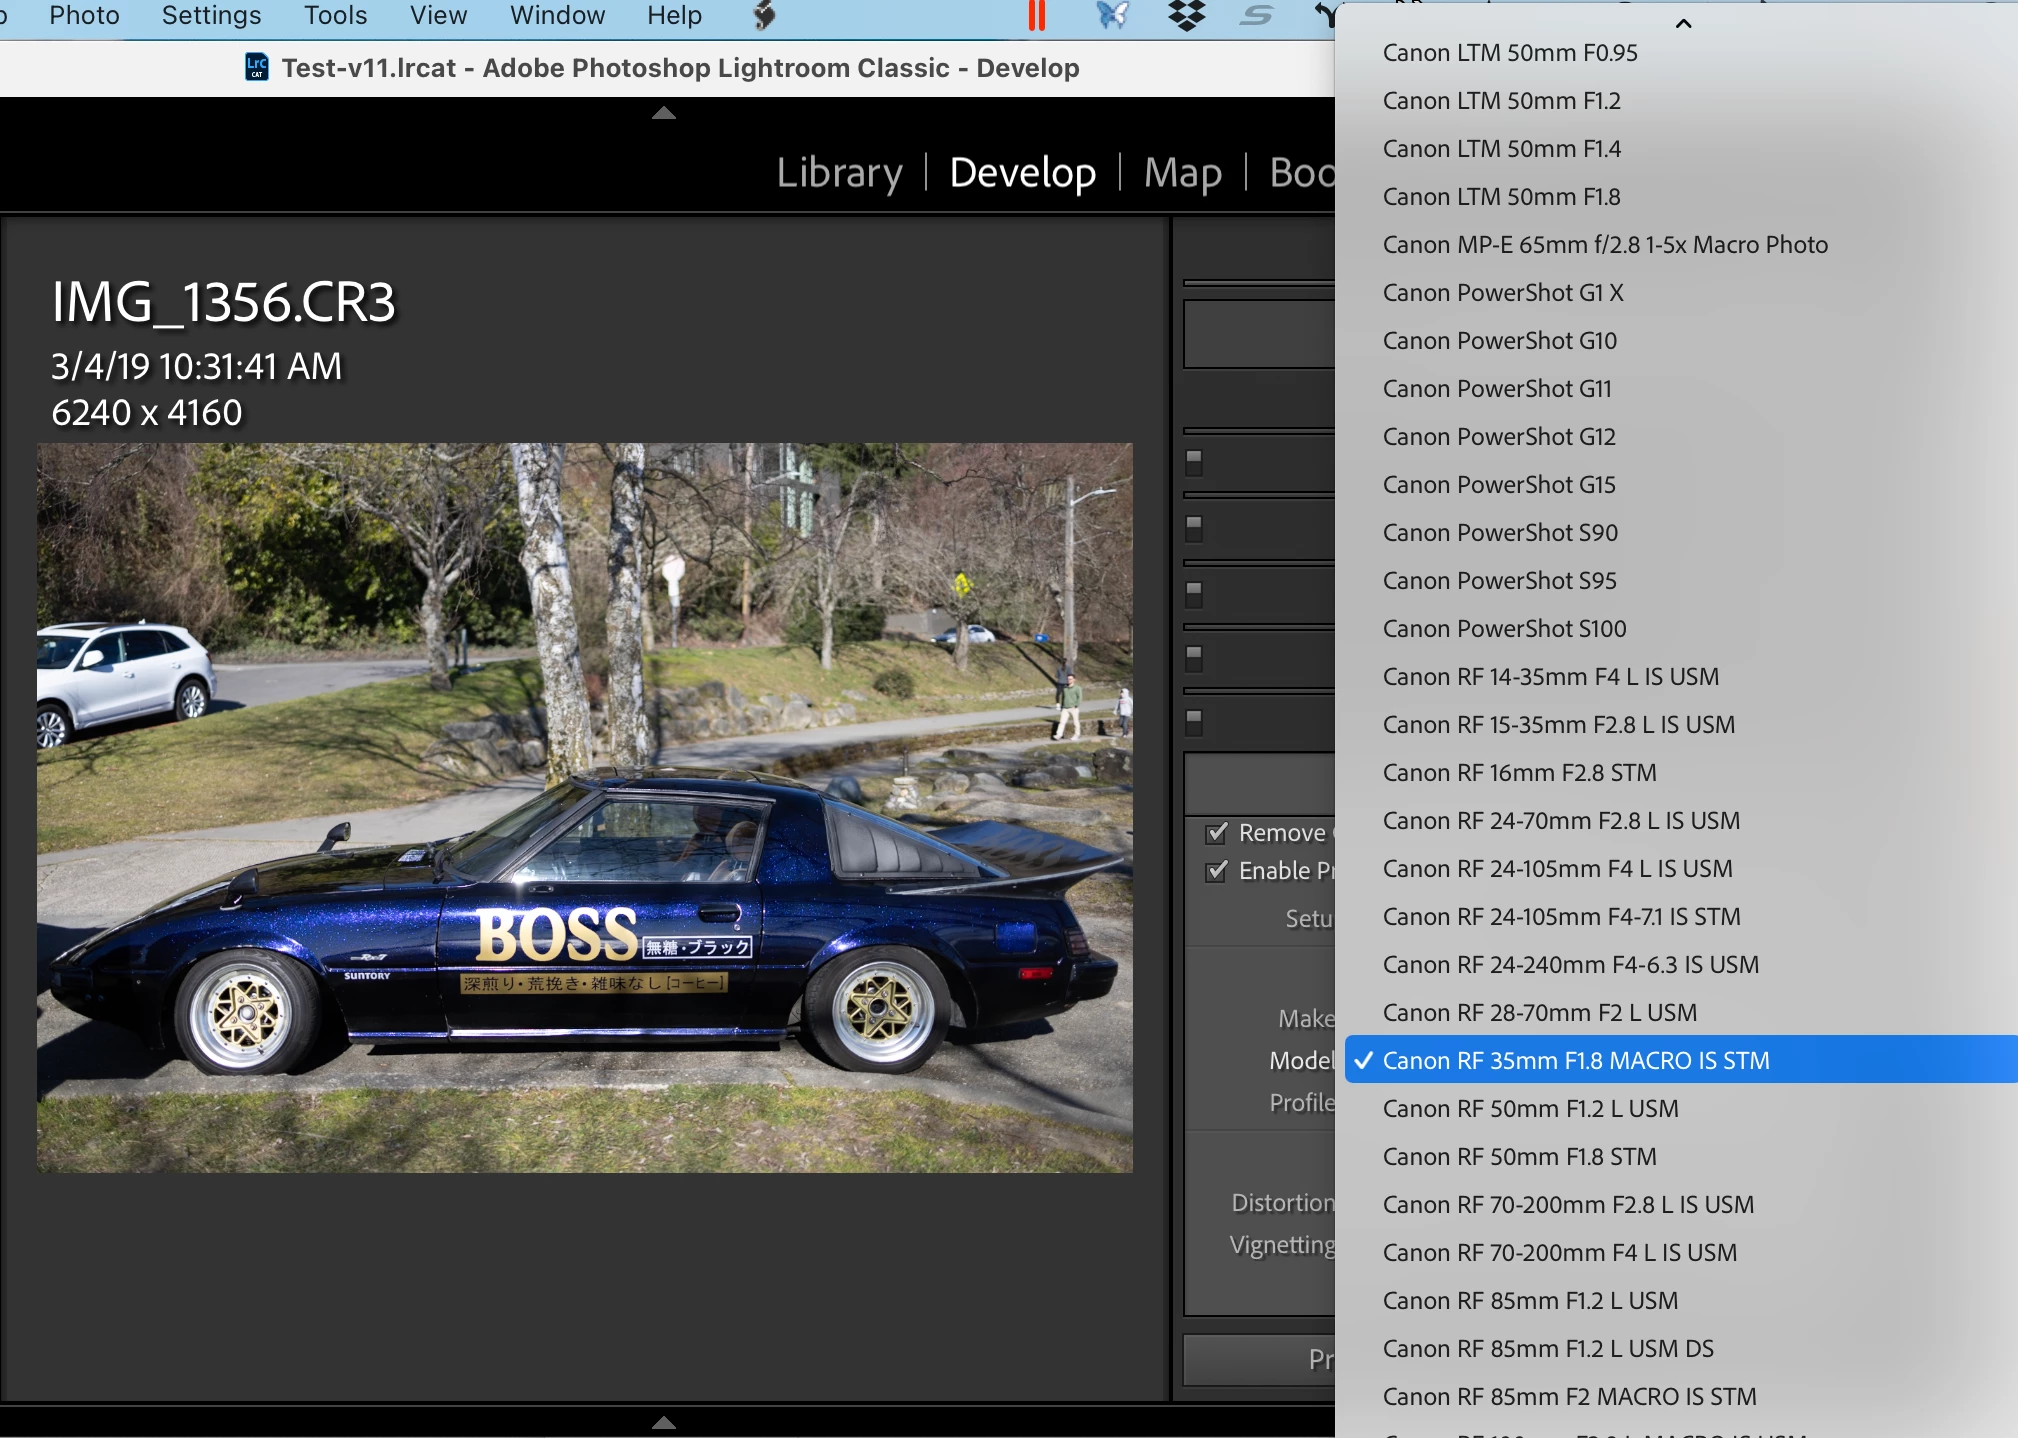Click the red pause-bars menu bar icon
The image size is (2018, 1438).
[x=1036, y=15]
